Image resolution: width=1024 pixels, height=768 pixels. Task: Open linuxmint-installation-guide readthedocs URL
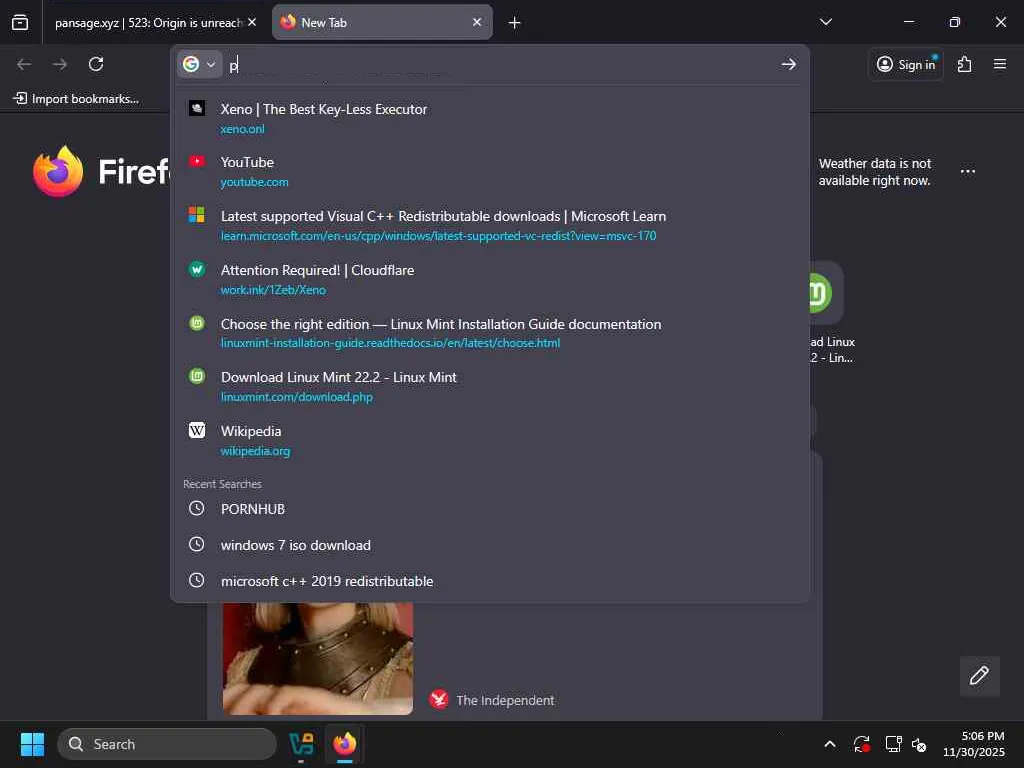tap(390, 343)
